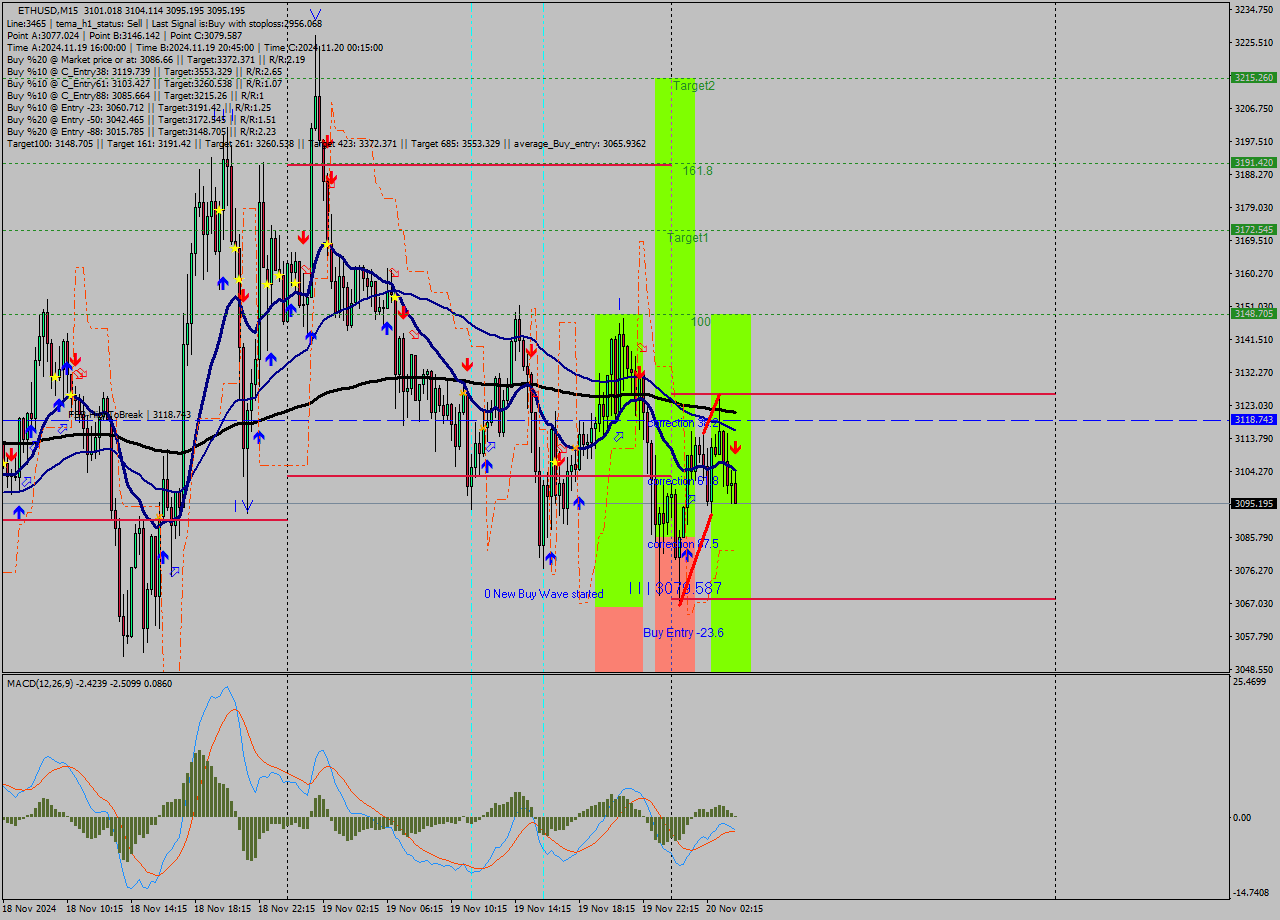This screenshot has height=920, width=1280.
Task: Click the 'correction 61.8' label
Action: coord(684,481)
